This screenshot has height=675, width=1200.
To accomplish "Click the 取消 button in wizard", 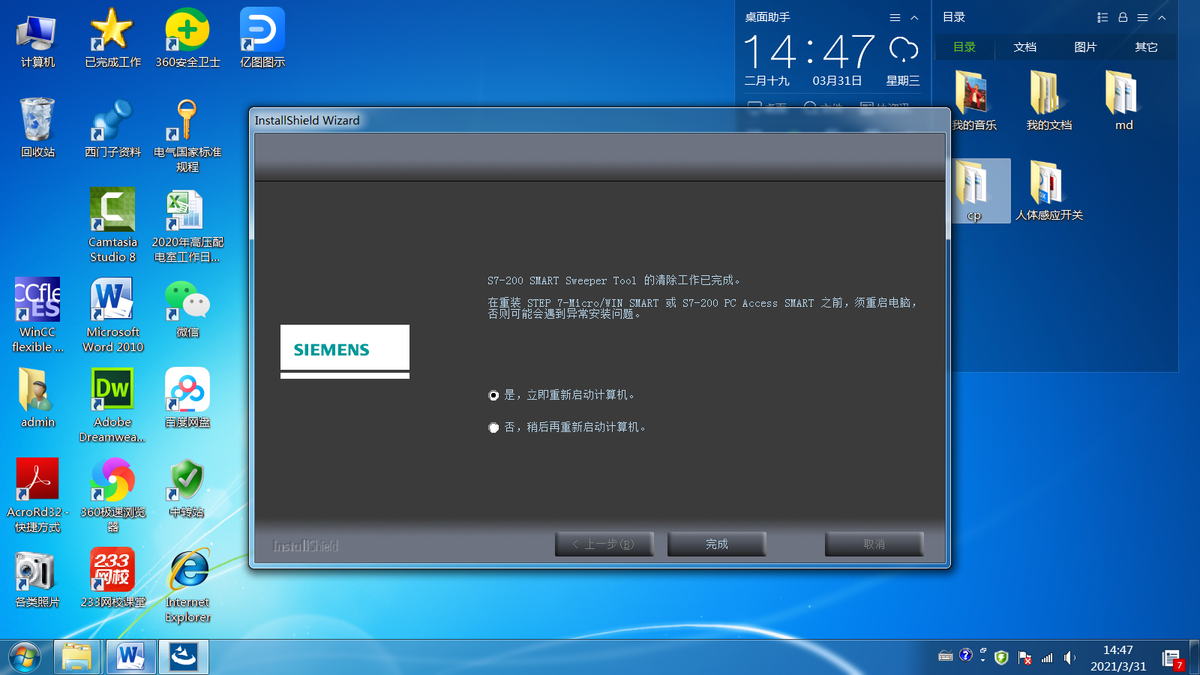I will pyautogui.click(x=874, y=544).
